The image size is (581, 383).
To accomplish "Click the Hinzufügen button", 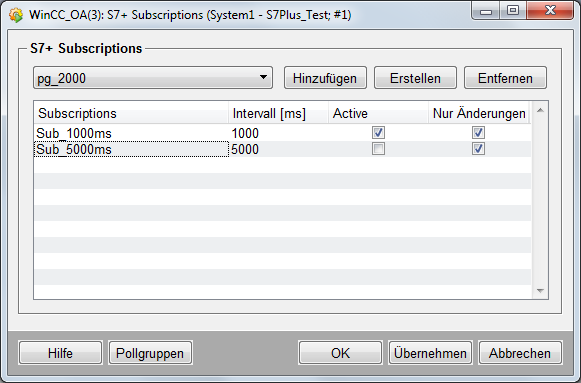I will [325, 78].
